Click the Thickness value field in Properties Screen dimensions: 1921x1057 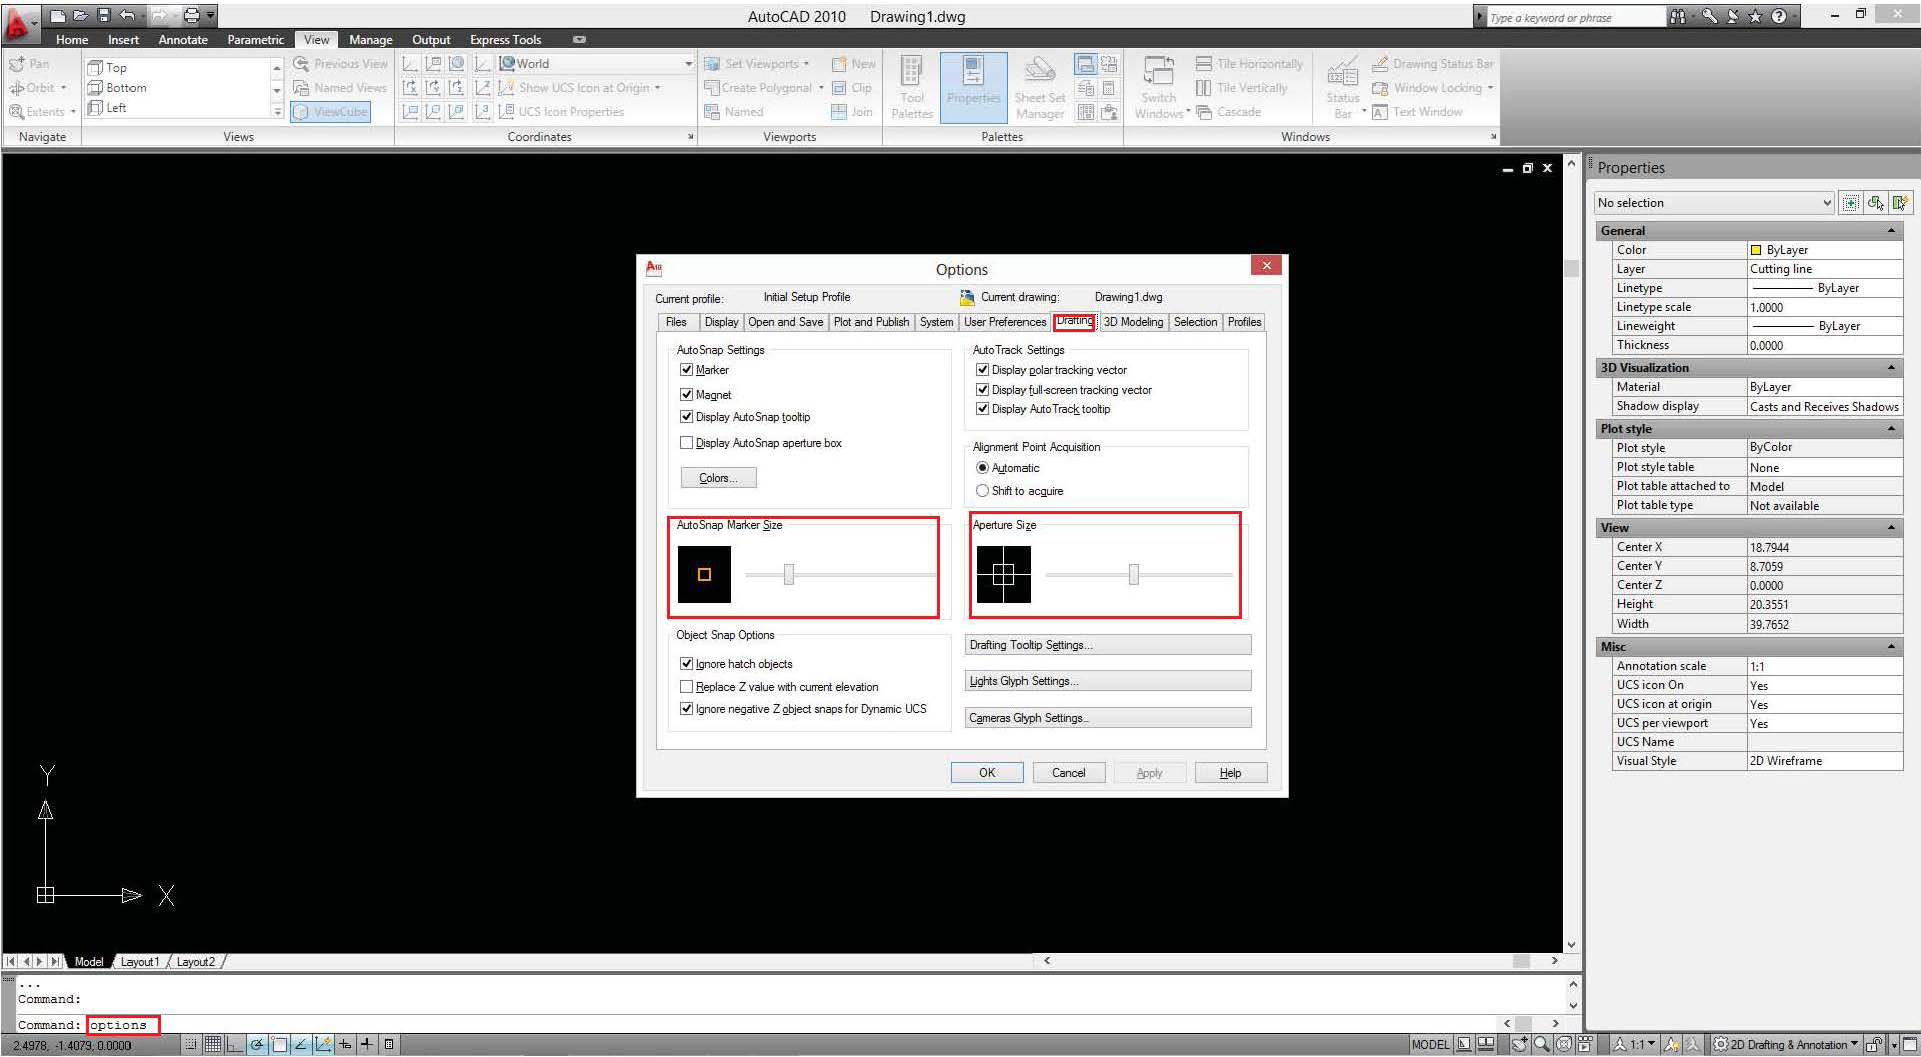point(1825,346)
